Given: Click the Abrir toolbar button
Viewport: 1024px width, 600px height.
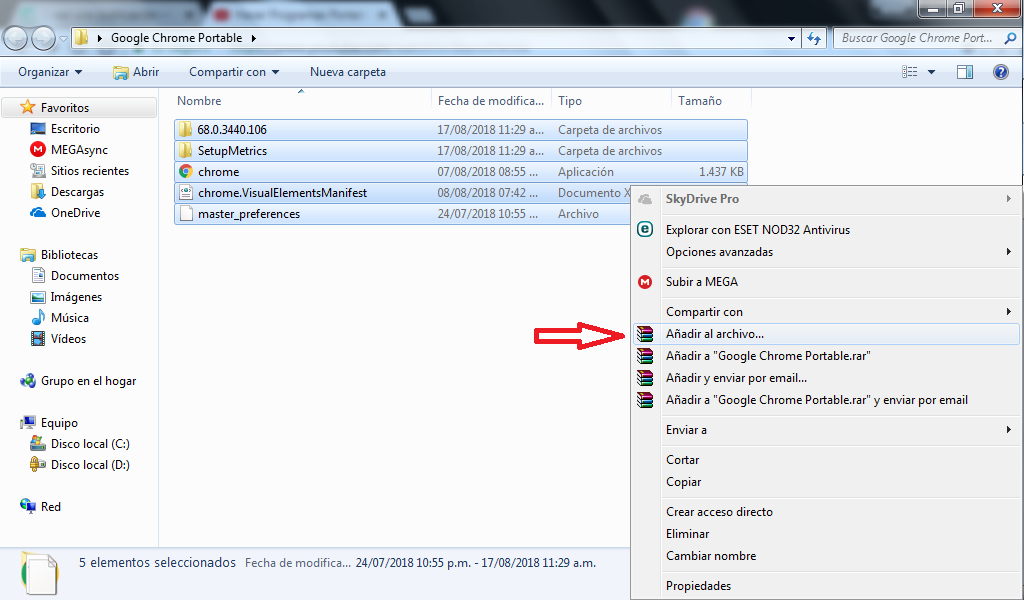Looking at the screenshot, I should [136, 72].
